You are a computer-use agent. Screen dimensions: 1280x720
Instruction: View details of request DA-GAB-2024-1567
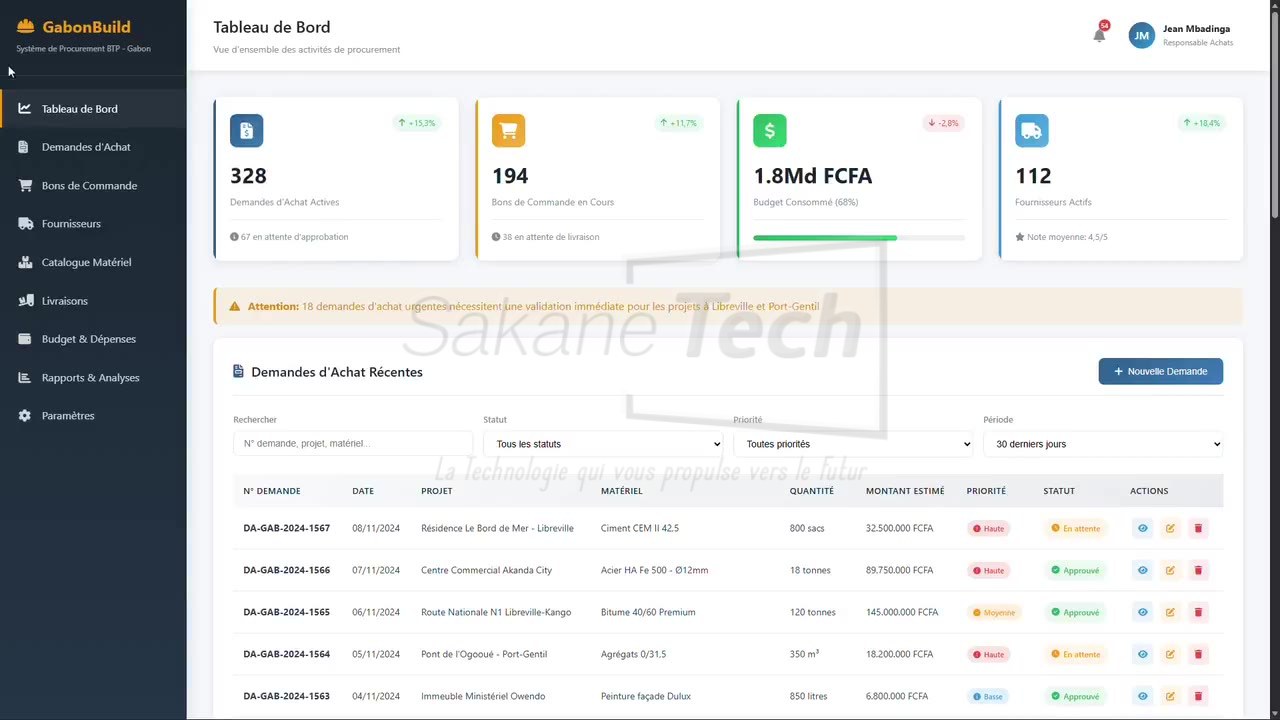[1142, 528]
